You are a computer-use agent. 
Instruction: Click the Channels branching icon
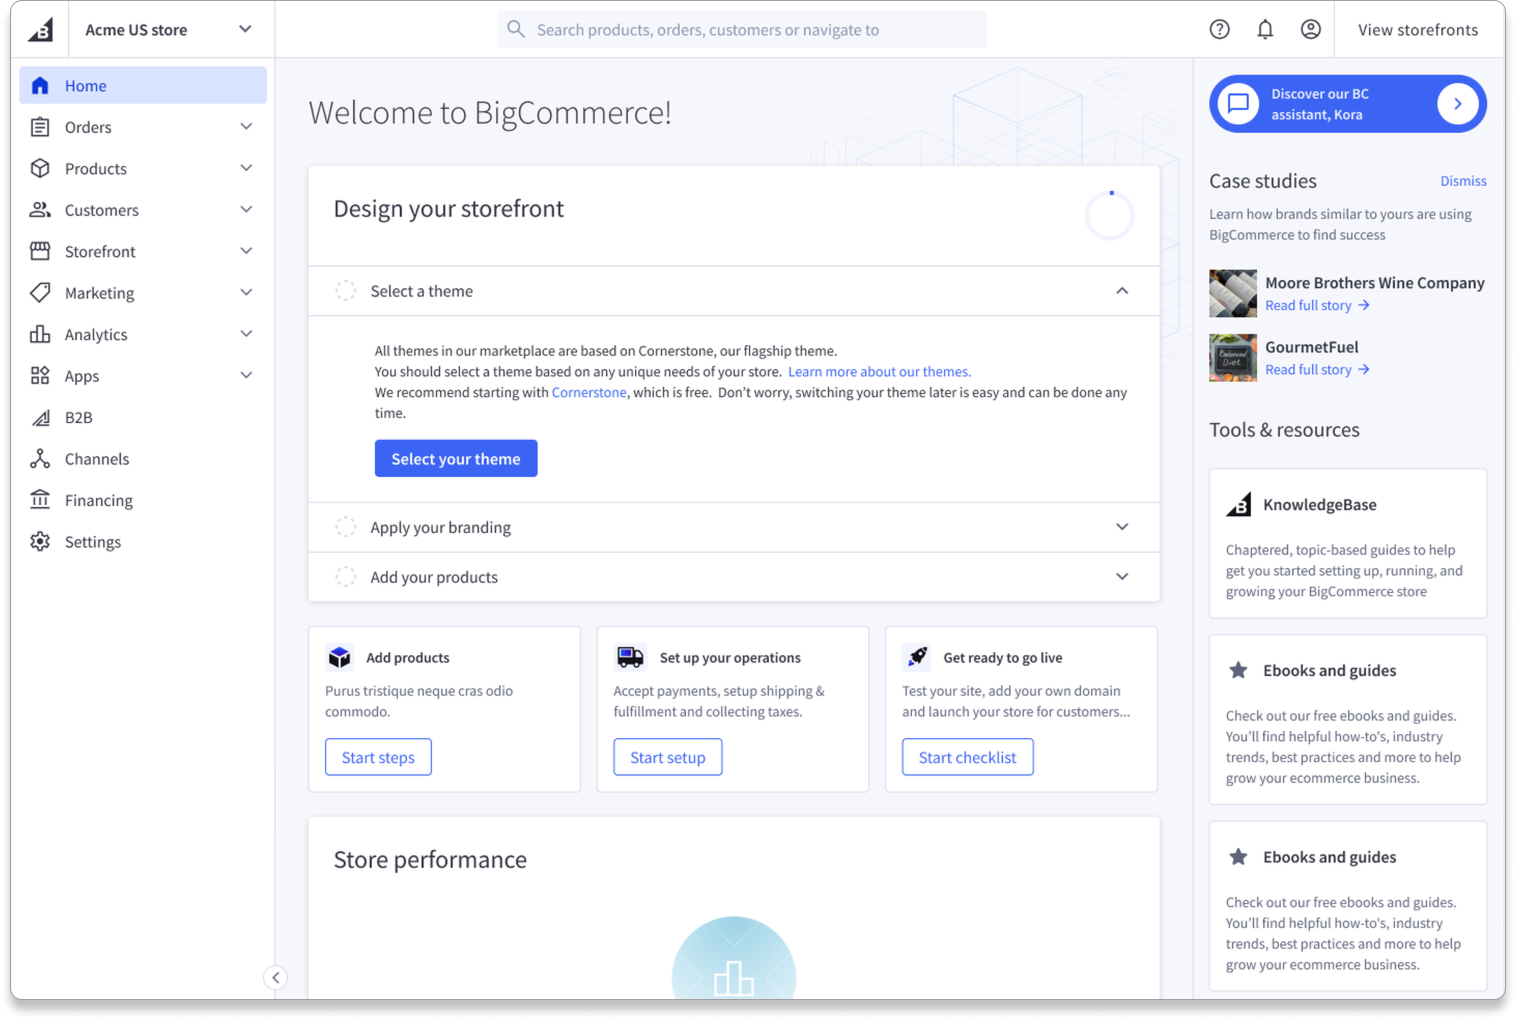[40, 459]
